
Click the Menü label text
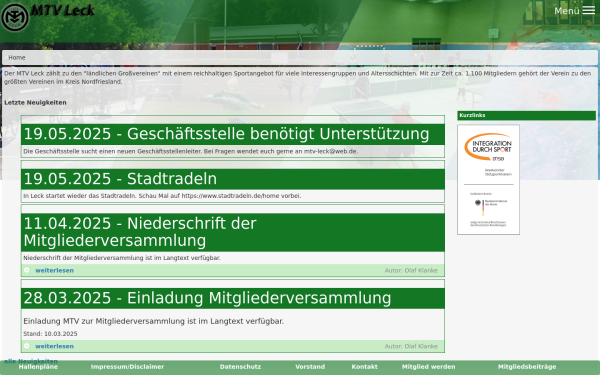coord(567,11)
